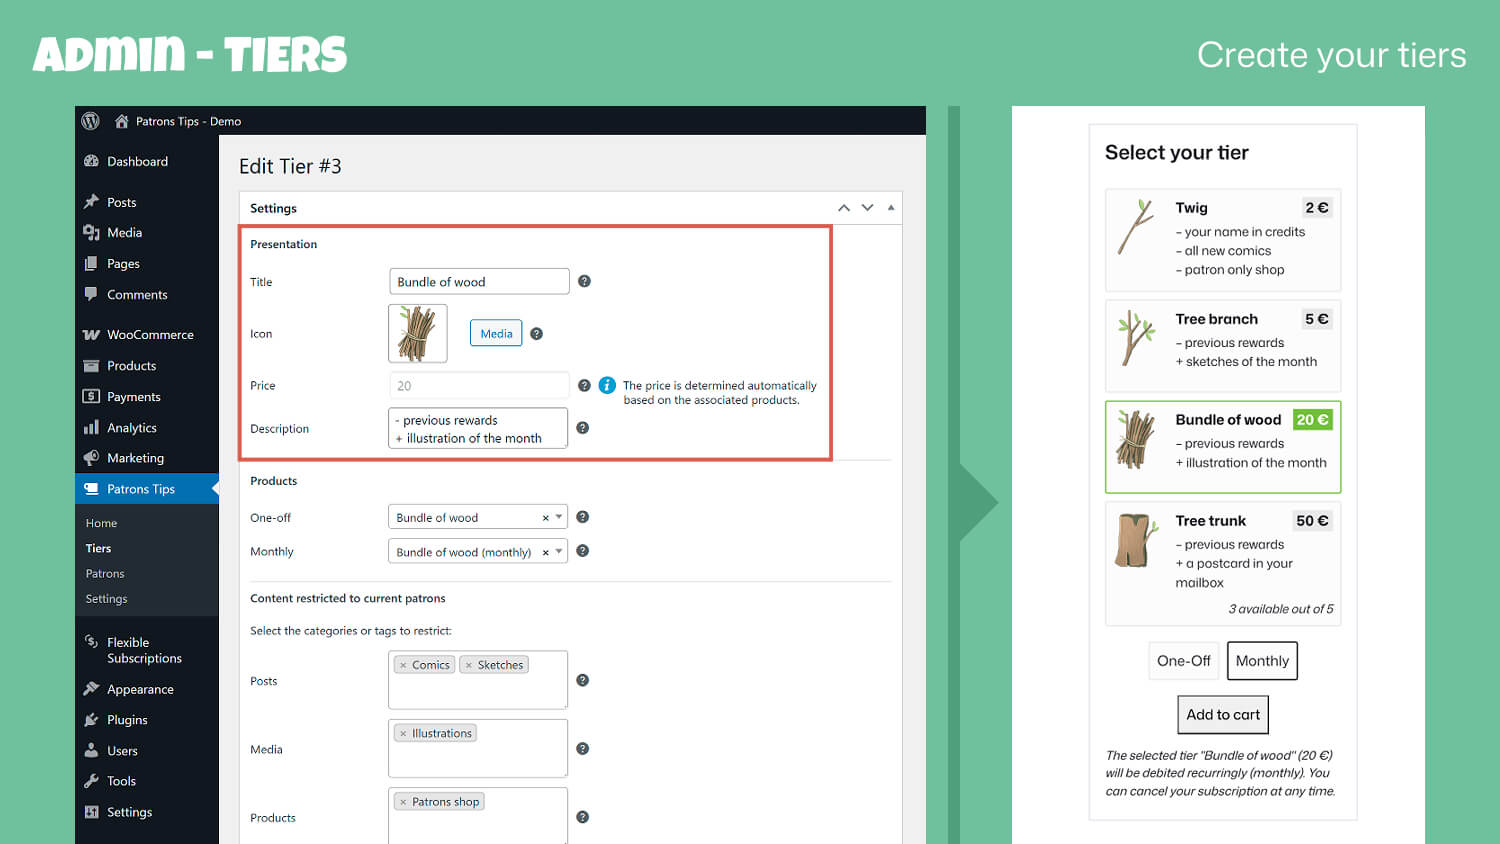
Task: Click Add to cart
Action: pyautogui.click(x=1223, y=715)
